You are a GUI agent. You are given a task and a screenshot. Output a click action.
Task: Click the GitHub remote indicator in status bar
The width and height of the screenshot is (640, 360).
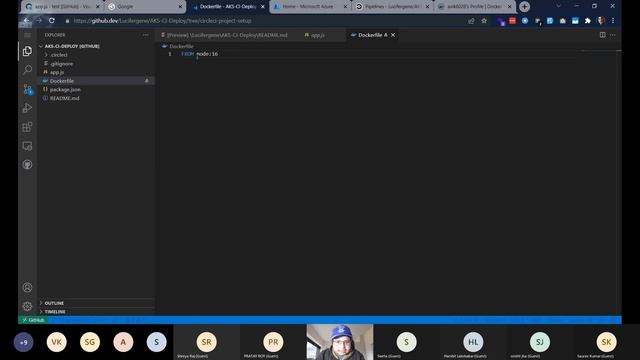33,320
